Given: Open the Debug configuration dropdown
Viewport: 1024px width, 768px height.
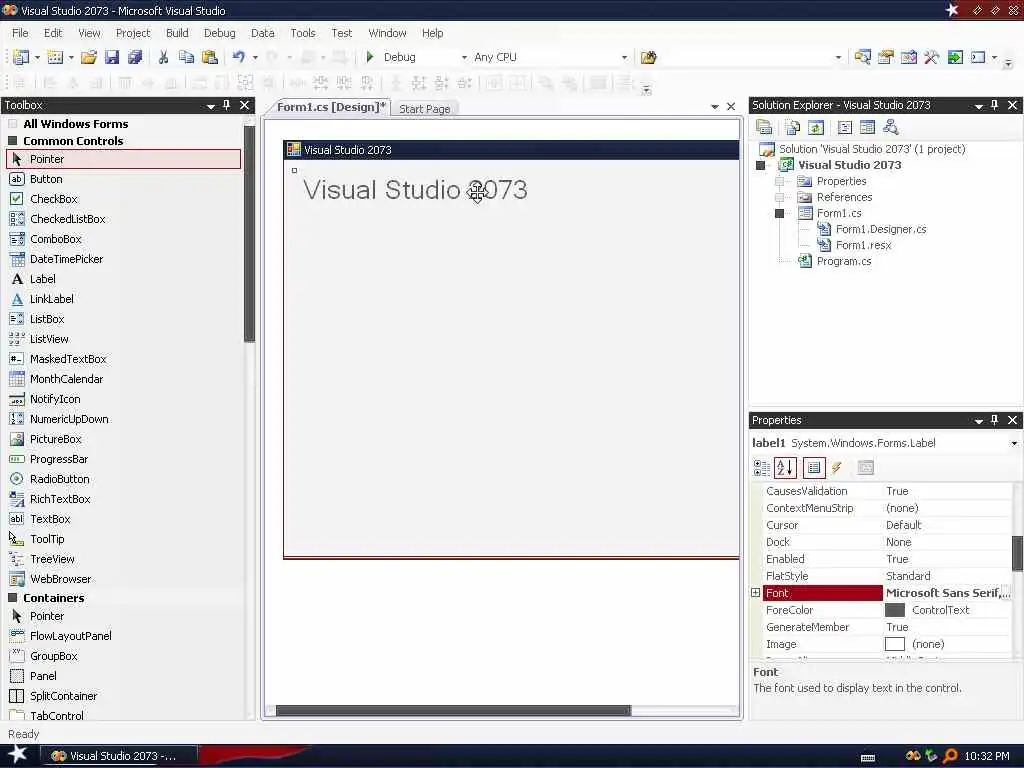Looking at the screenshot, I should pos(464,57).
